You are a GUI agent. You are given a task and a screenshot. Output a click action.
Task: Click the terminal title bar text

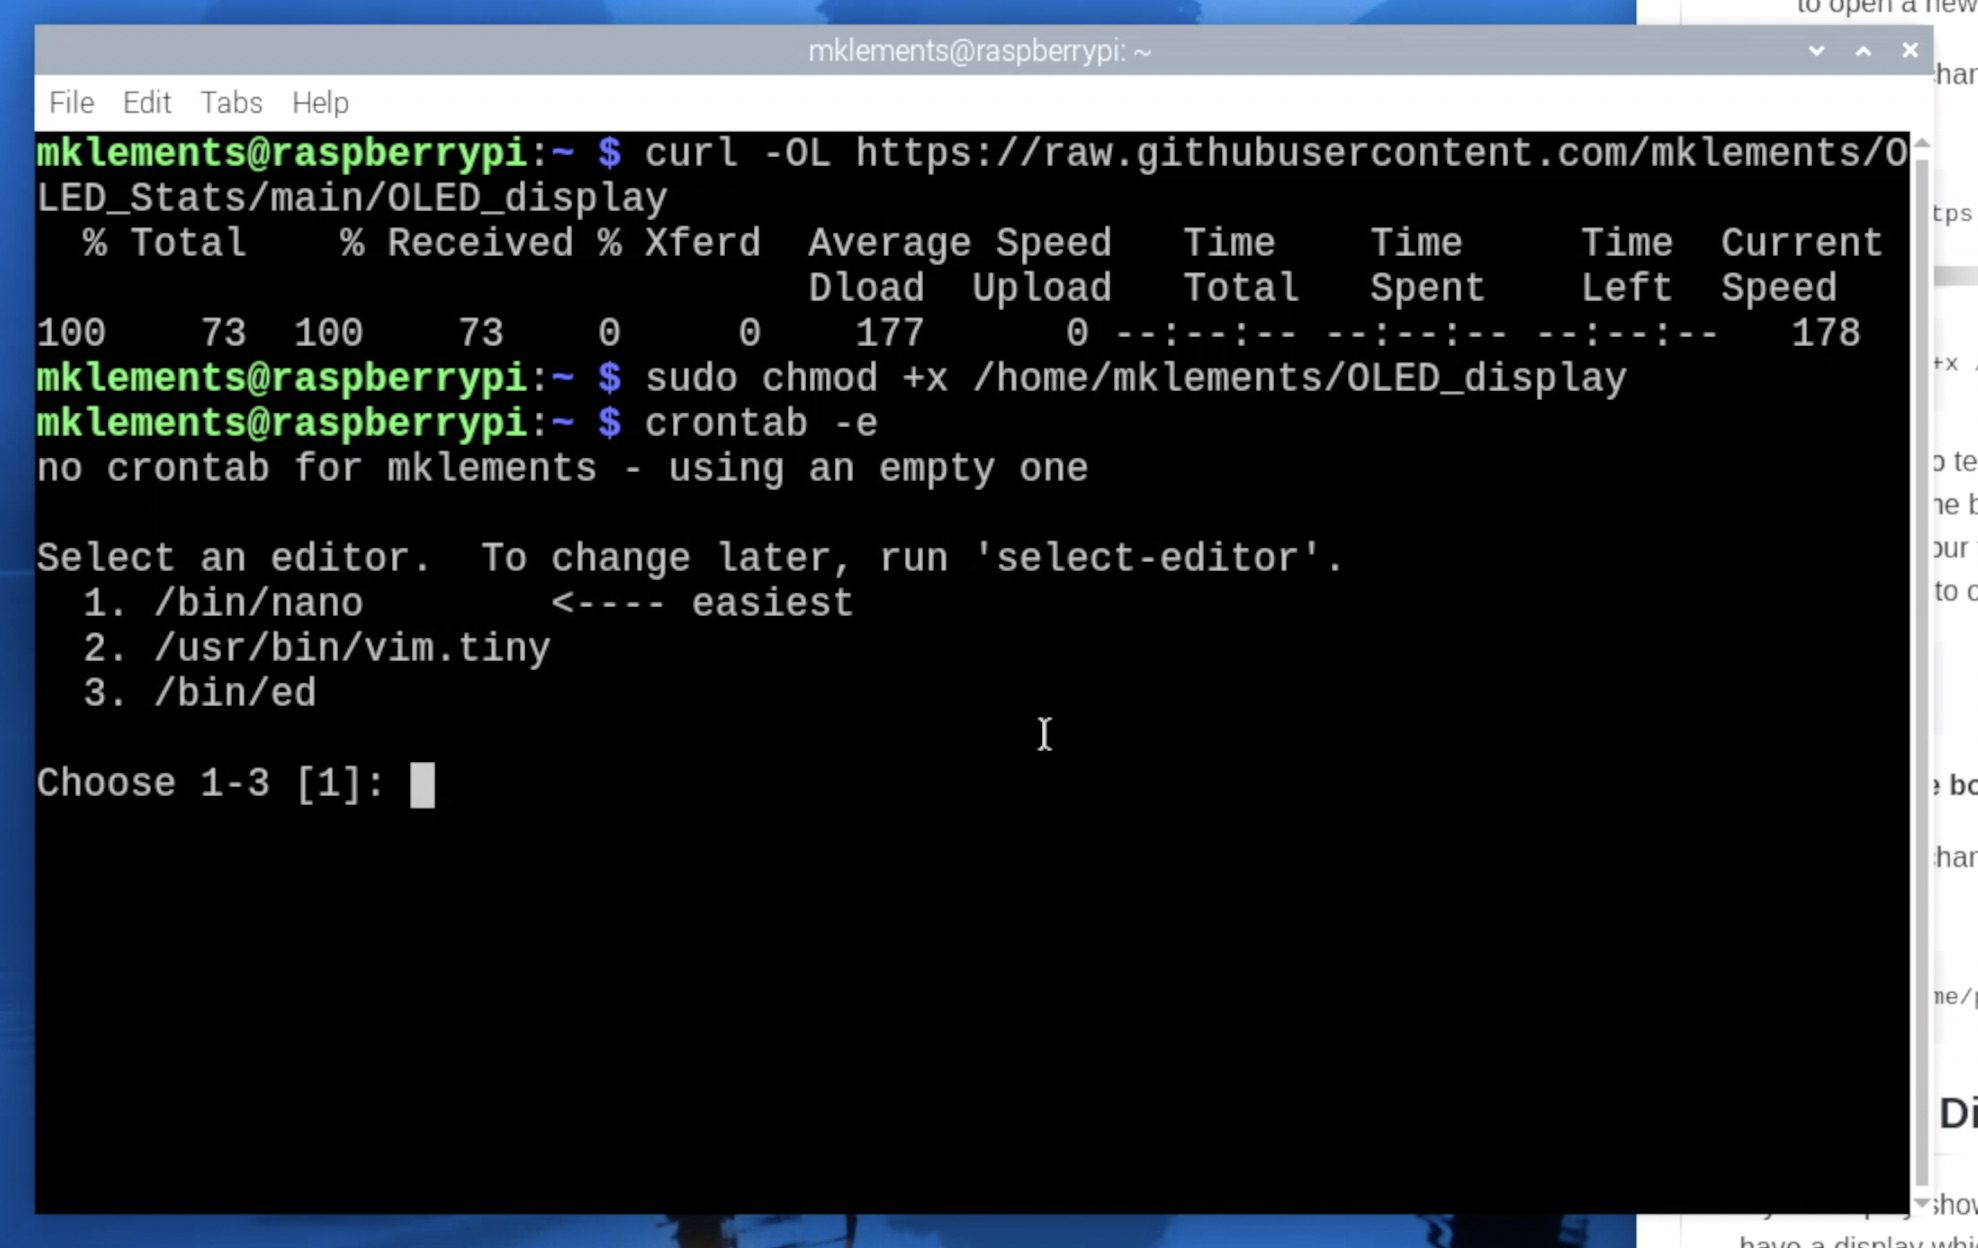(979, 50)
